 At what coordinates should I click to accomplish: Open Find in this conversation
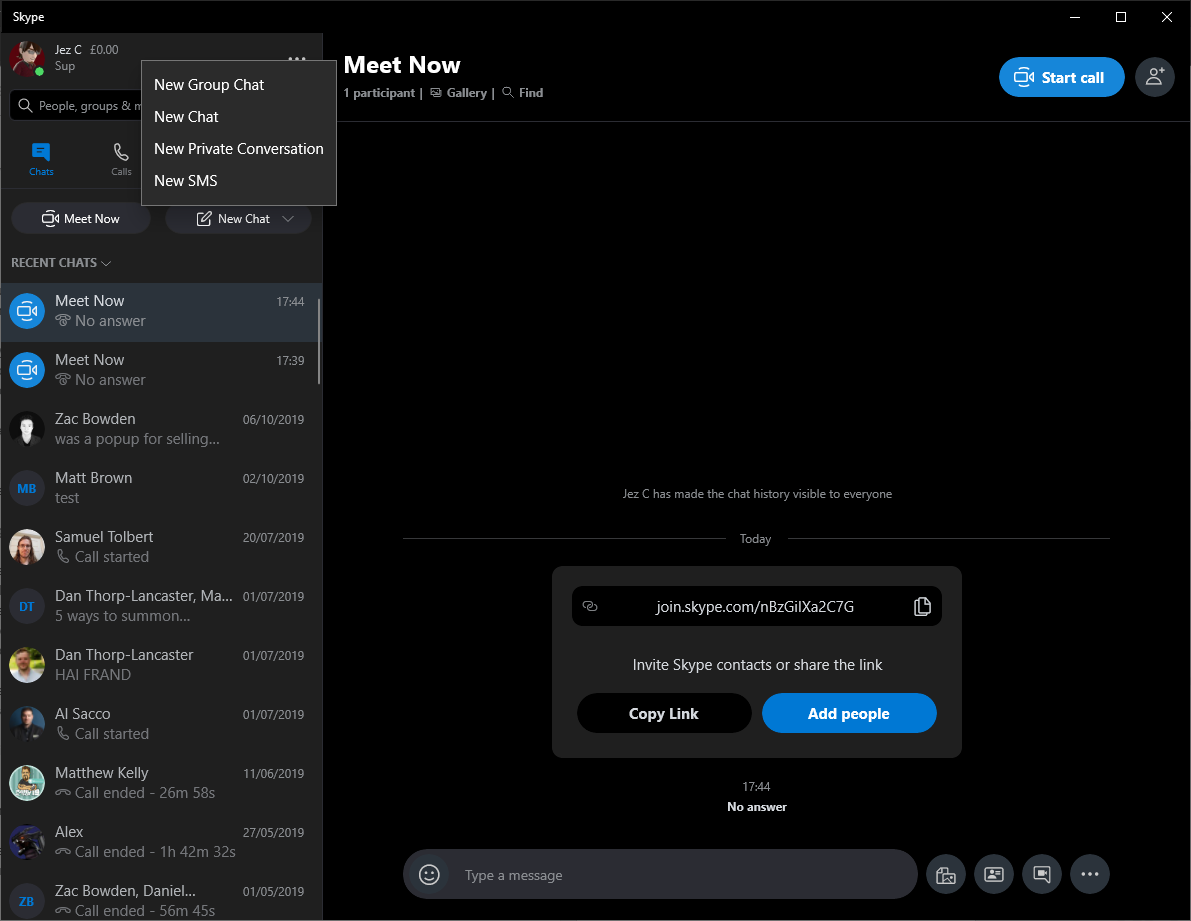point(522,92)
